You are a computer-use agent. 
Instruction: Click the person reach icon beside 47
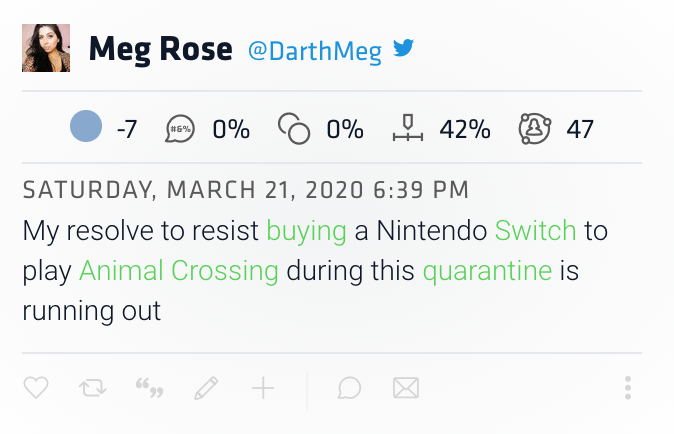[x=536, y=128]
